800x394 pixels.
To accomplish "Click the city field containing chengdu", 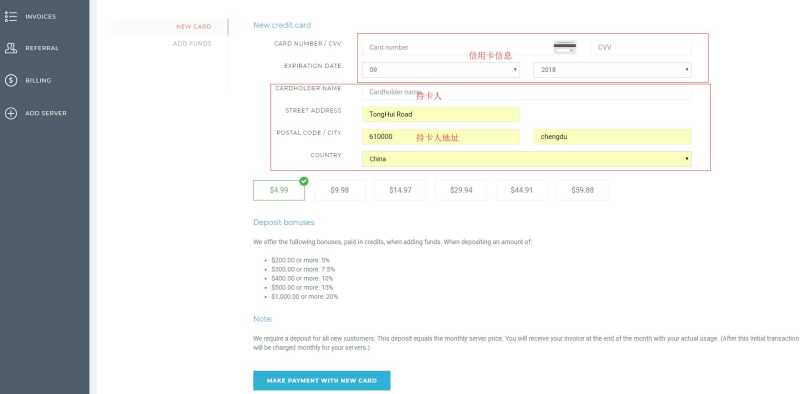I will pyautogui.click(x=613, y=137).
